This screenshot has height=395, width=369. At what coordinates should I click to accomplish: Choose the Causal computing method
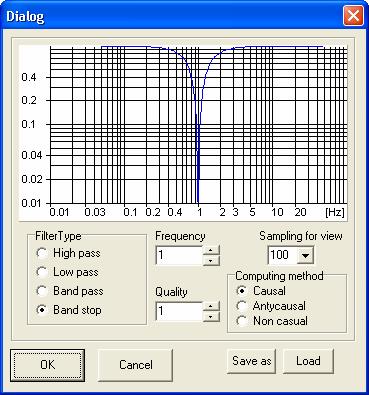coord(261,291)
